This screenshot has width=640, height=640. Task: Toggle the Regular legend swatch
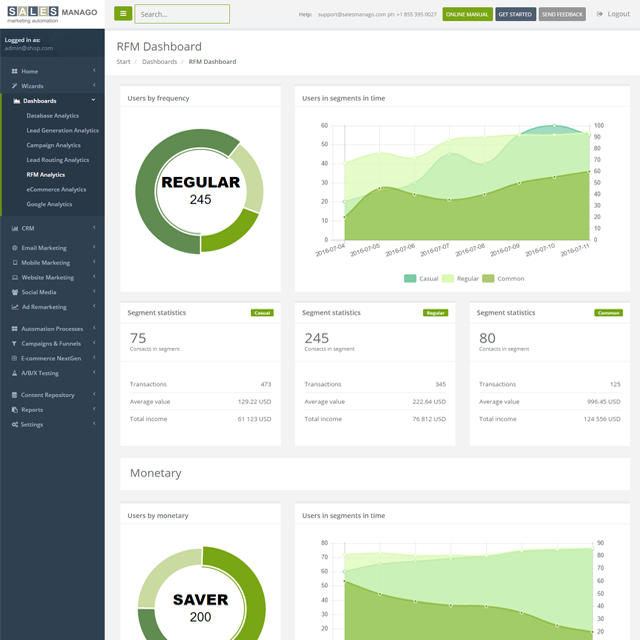(448, 278)
